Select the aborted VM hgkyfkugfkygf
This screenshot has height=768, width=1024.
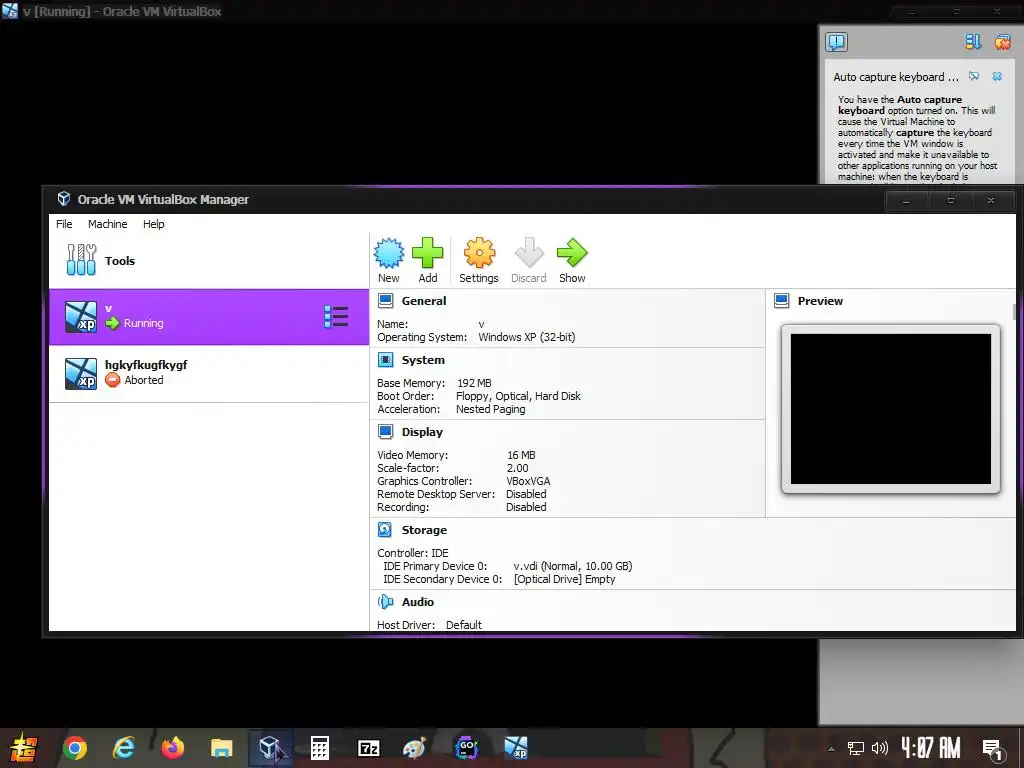(x=209, y=373)
